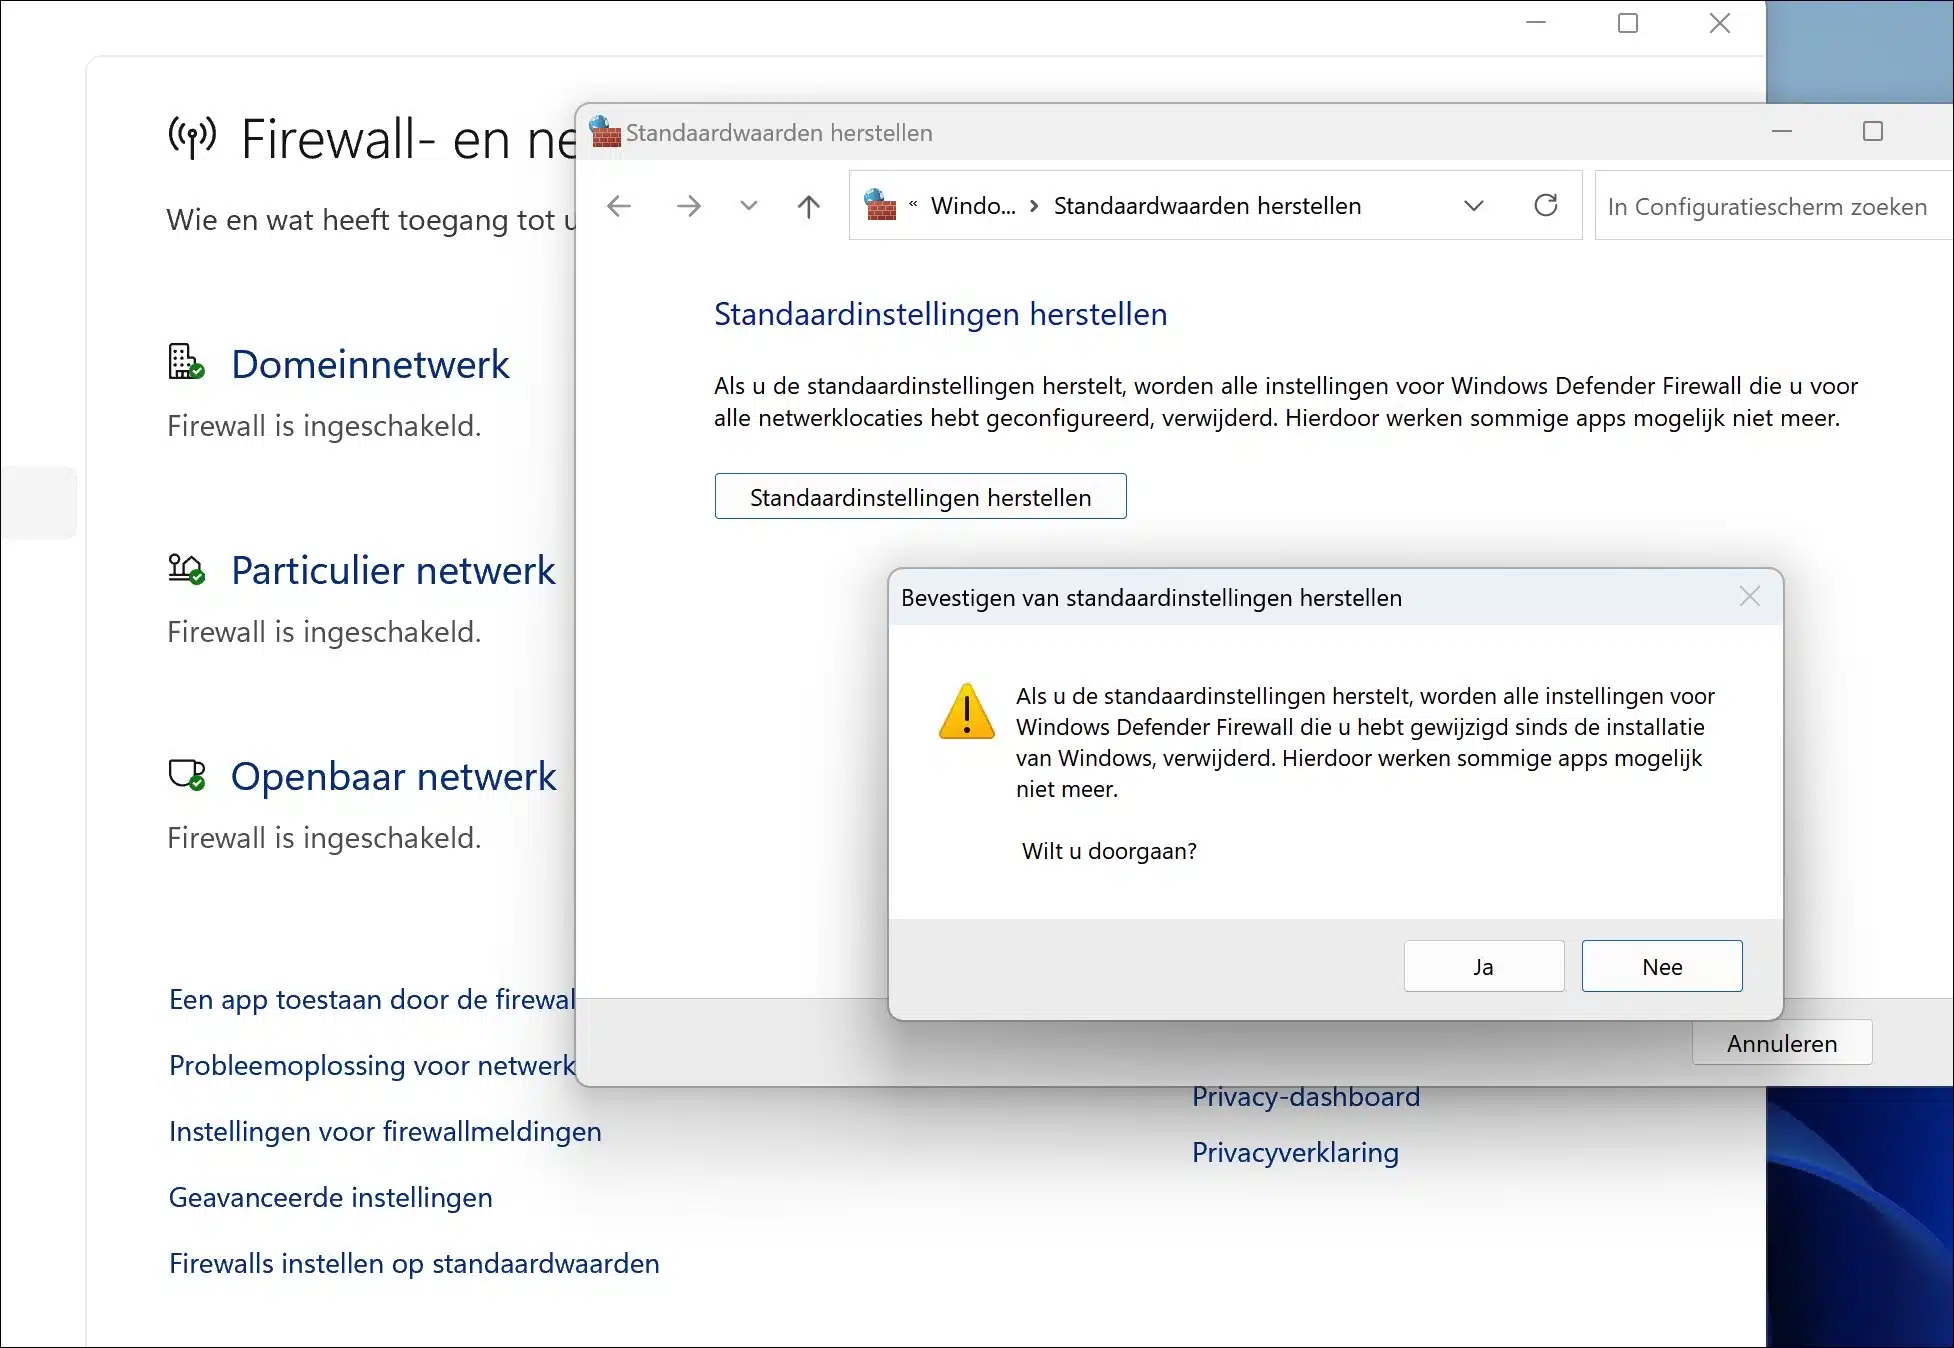Viewport: 1954px width, 1348px height.
Task: Open Openbaar netwerk settings
Action: 393,776
